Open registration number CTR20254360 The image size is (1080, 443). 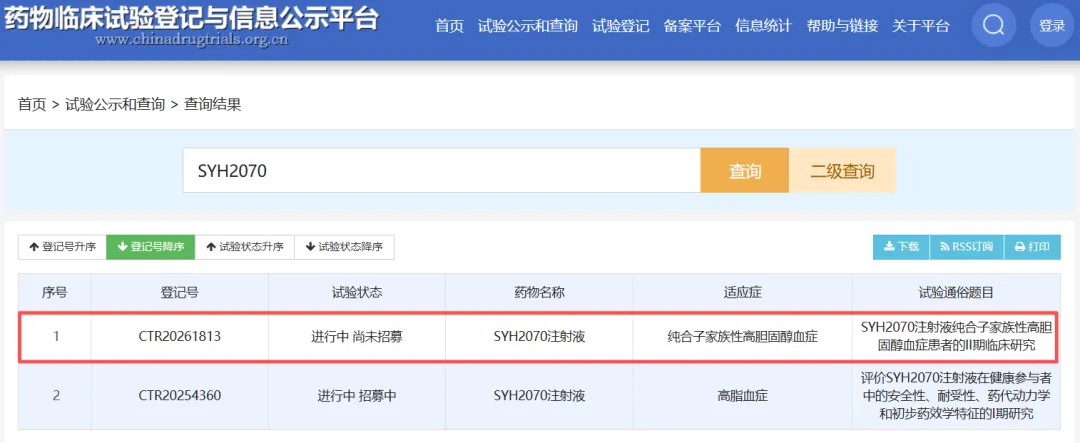[x=180, y=396]
